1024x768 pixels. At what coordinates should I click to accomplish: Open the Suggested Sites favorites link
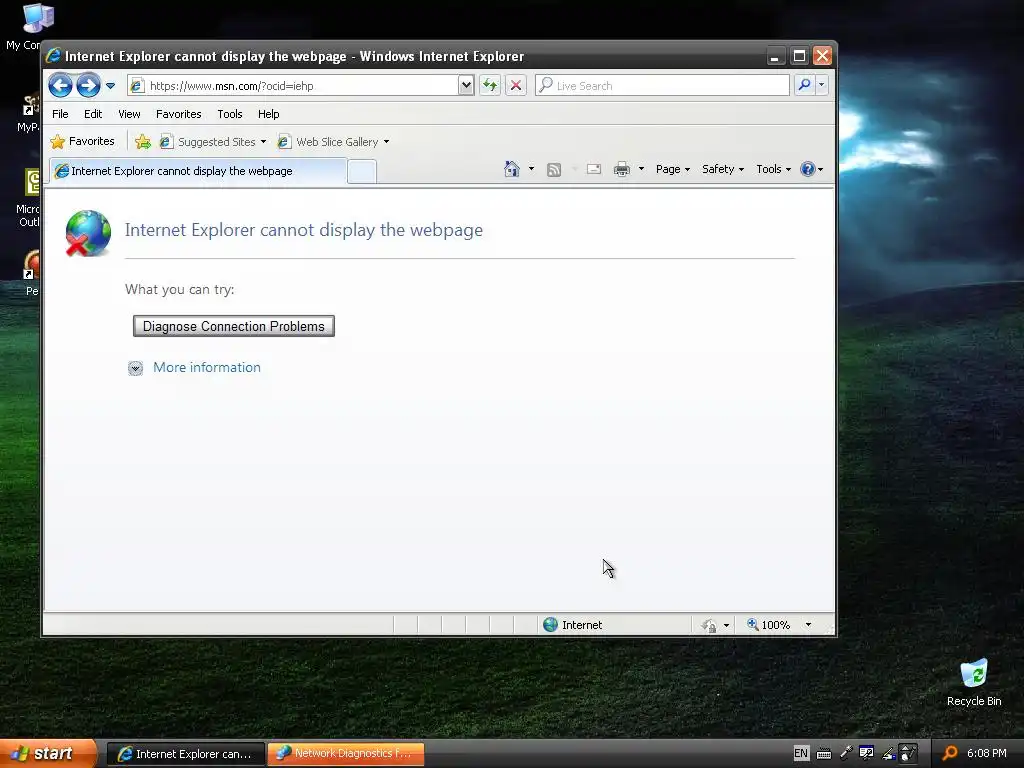(x=212, y=142)
